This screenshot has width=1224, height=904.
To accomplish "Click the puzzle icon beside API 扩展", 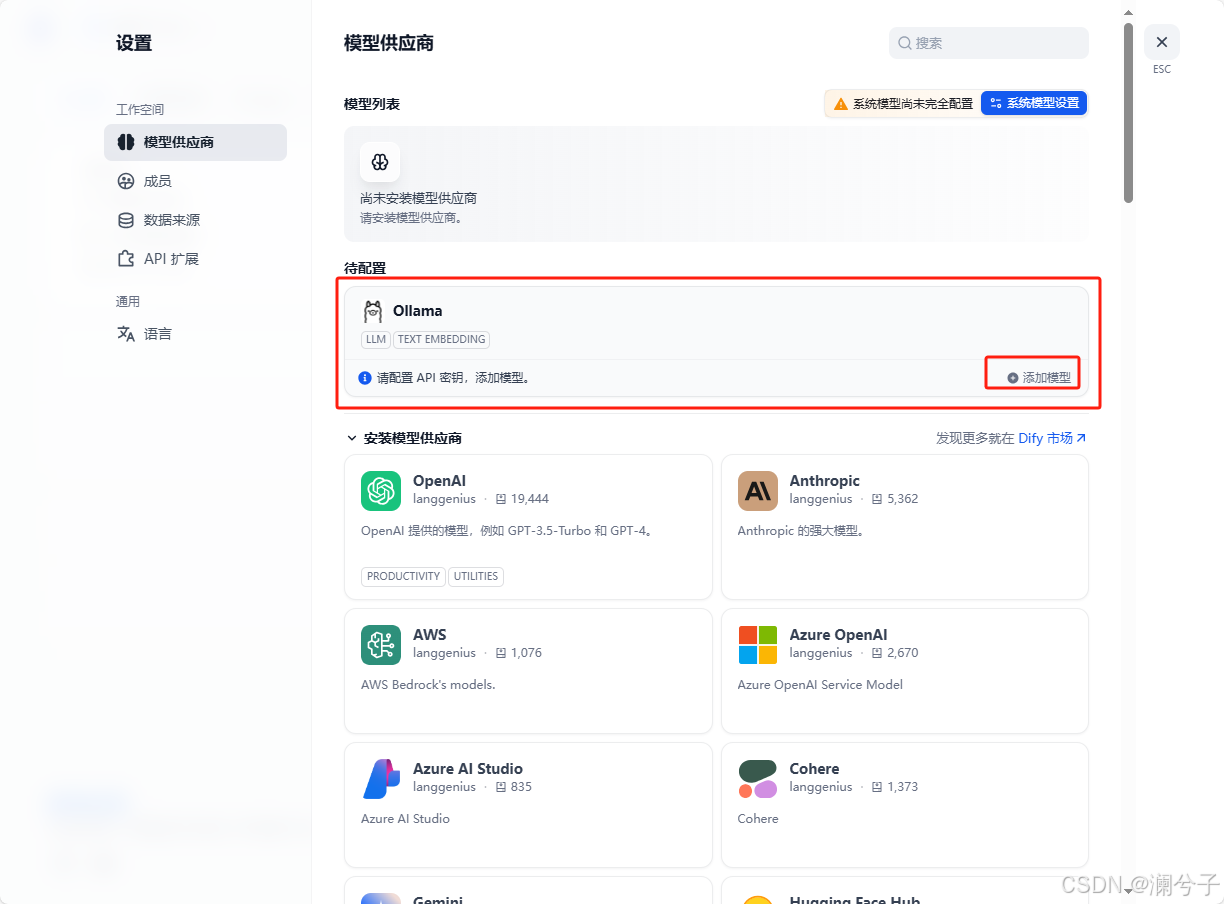I will pyautogui.click(x=126, y=259).
